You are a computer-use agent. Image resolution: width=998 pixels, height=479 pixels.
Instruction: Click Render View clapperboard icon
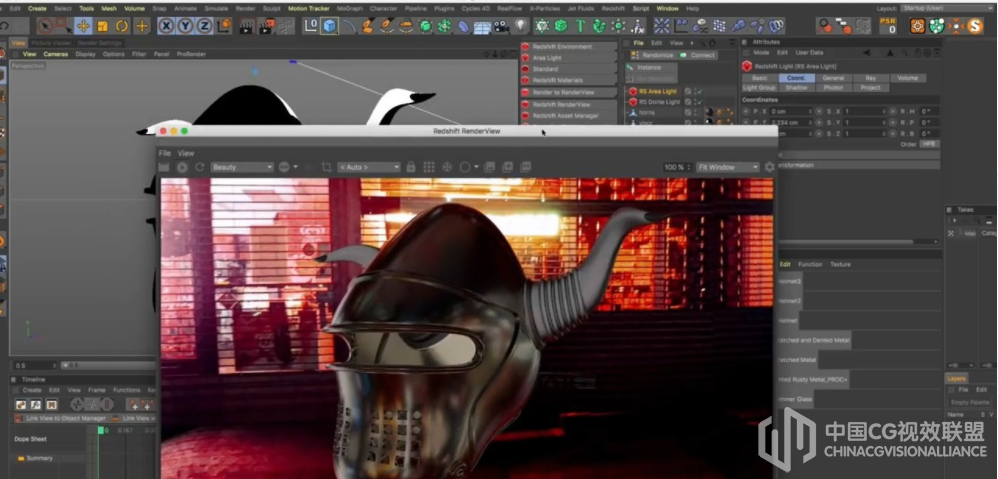coord(247,26)
